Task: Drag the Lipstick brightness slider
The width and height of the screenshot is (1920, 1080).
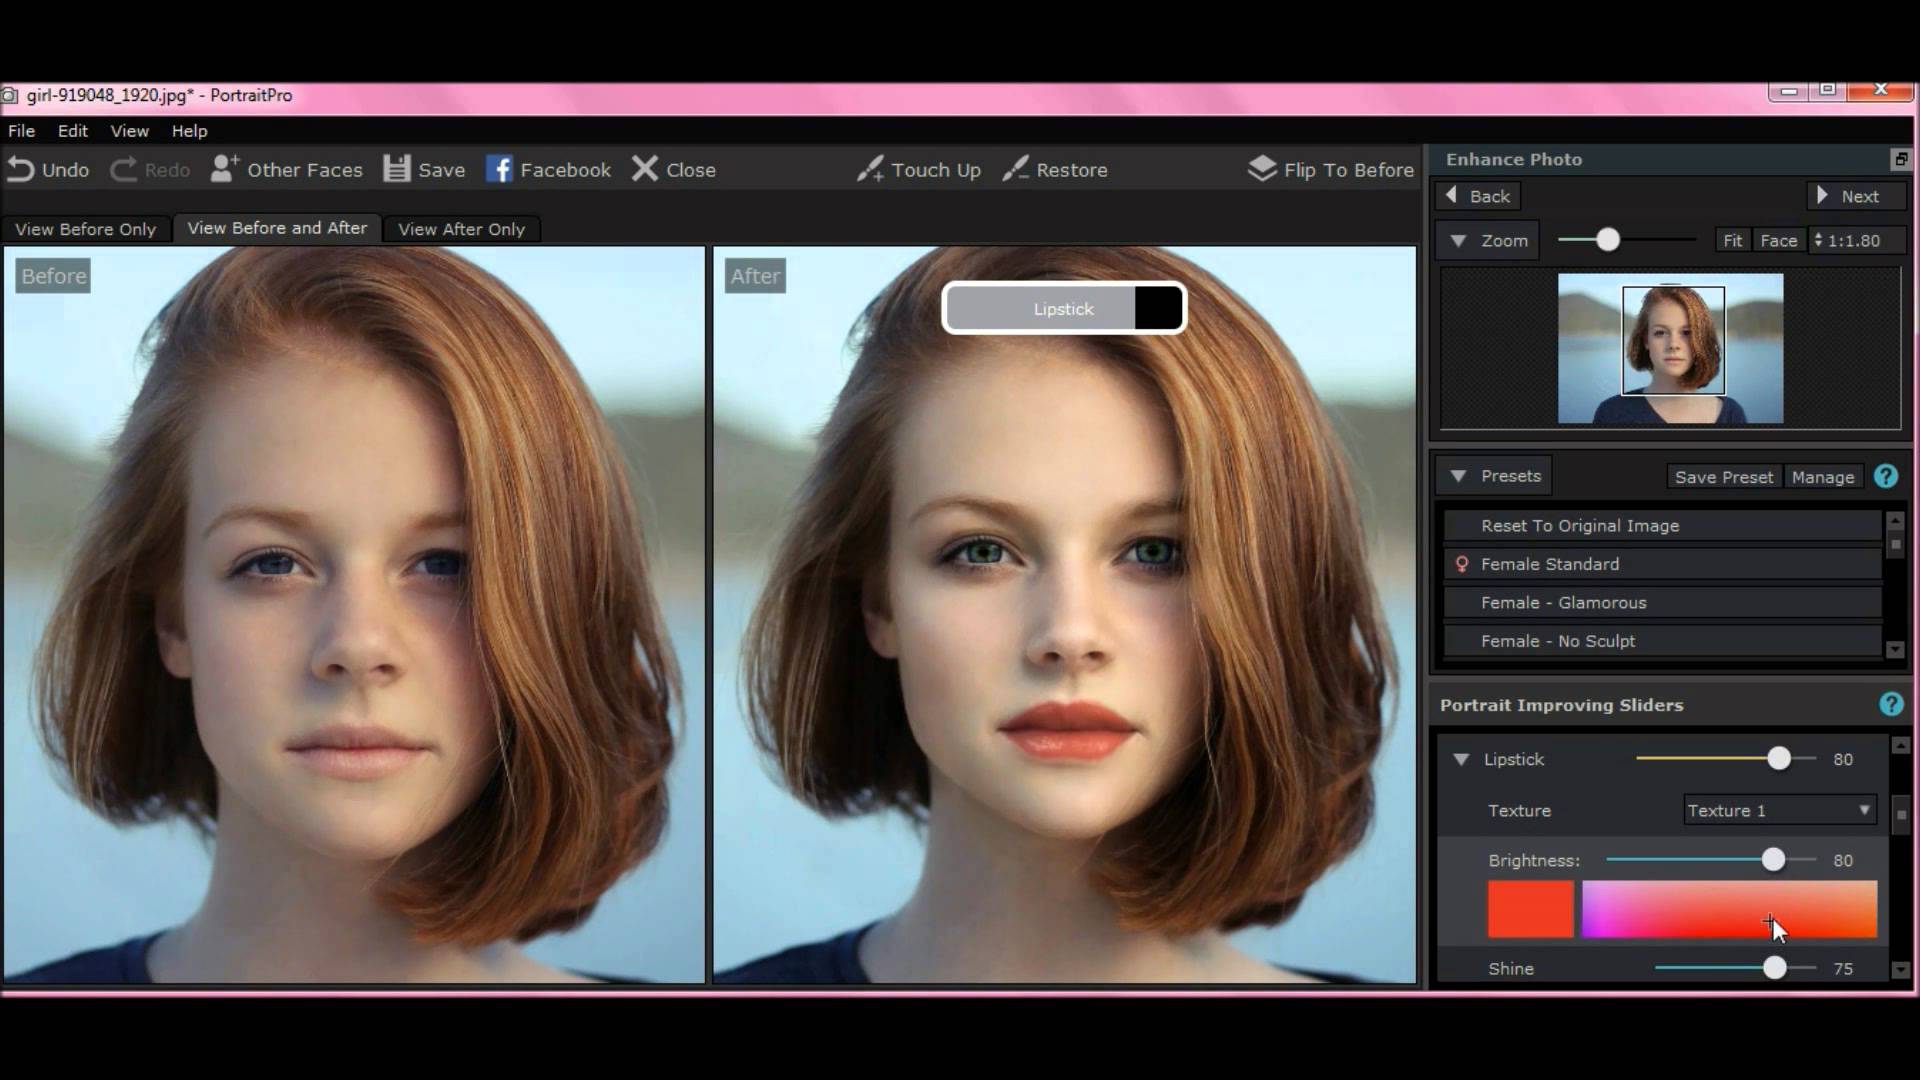Action: 1770,860
